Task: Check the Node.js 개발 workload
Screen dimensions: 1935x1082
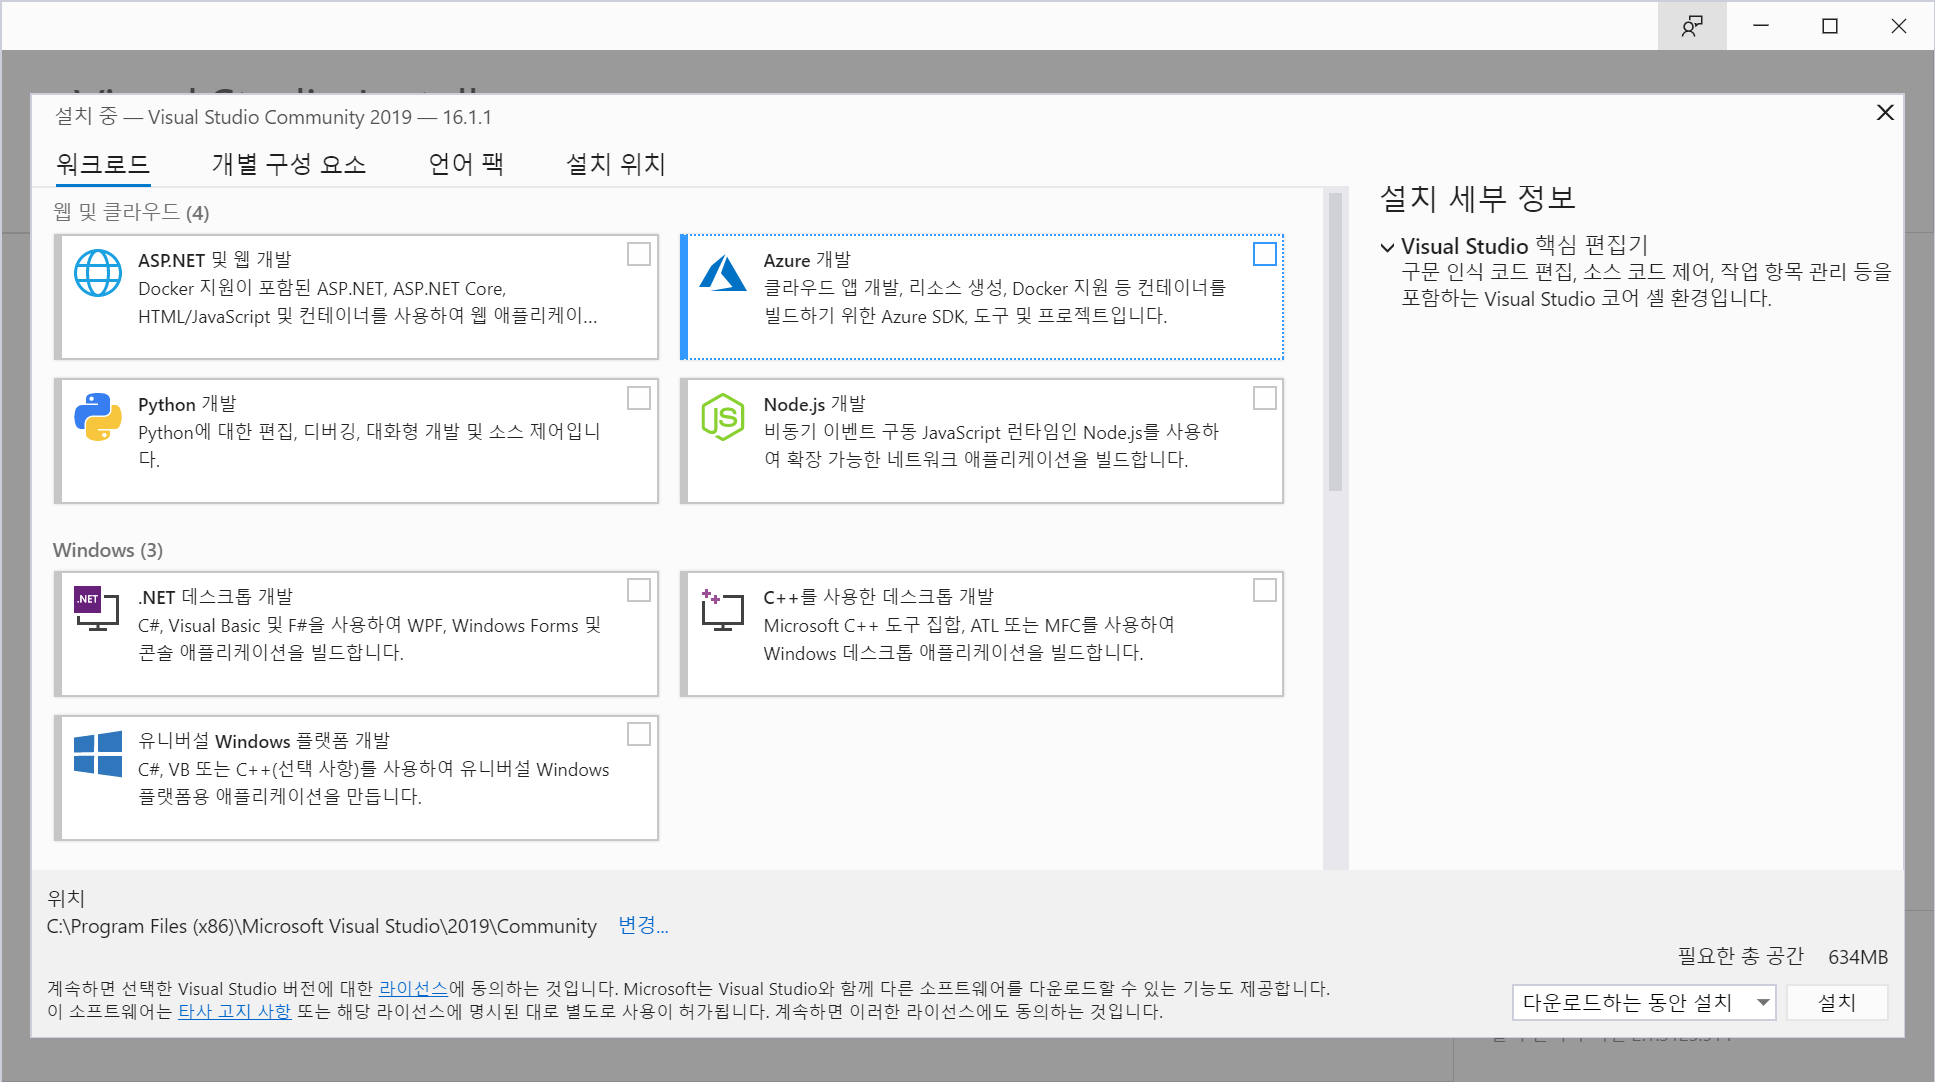Action: point(1265,398)
